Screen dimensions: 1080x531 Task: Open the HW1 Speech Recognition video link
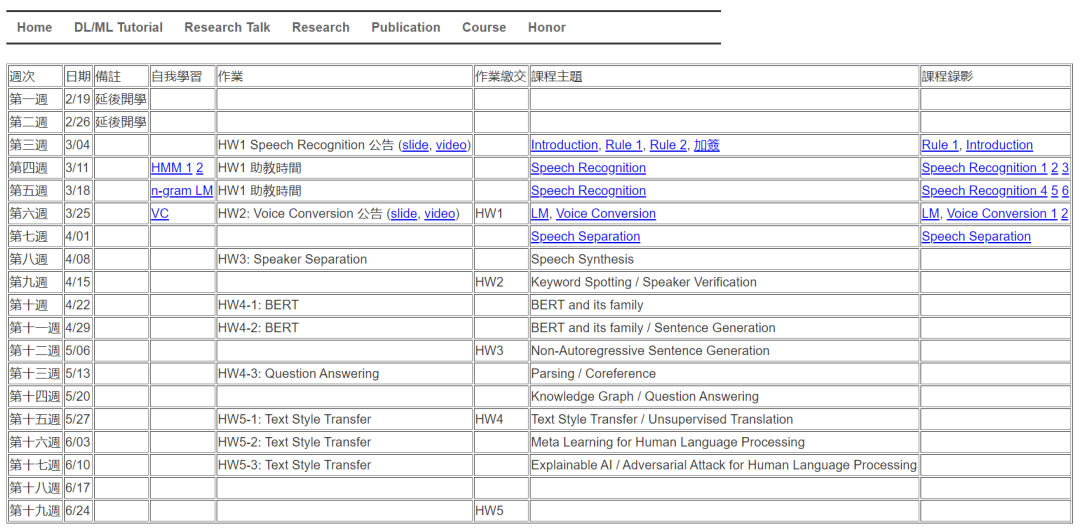click(x=451, y=145)
